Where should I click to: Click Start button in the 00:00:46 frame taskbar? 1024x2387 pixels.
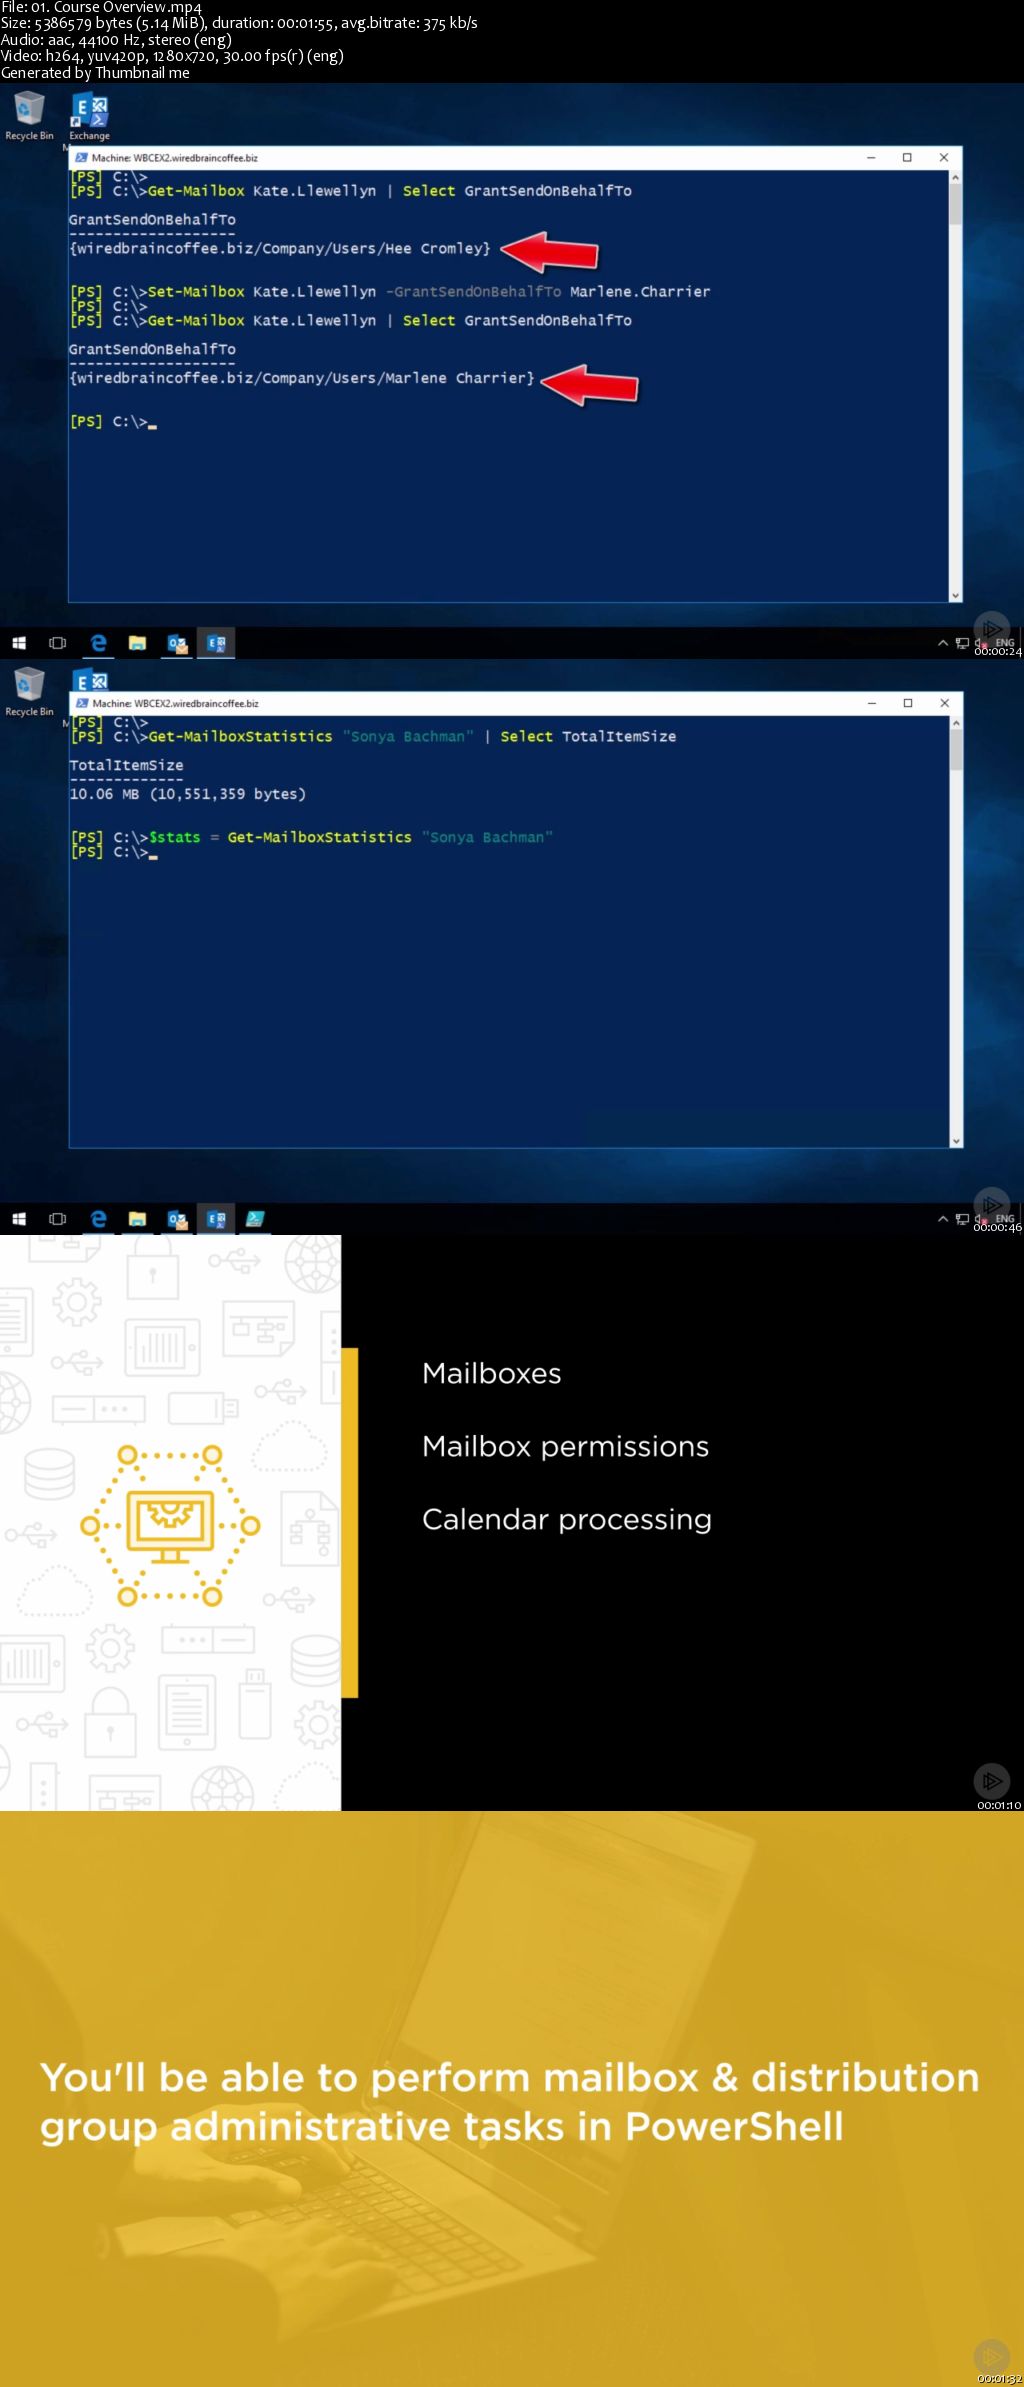(18, 1219)
